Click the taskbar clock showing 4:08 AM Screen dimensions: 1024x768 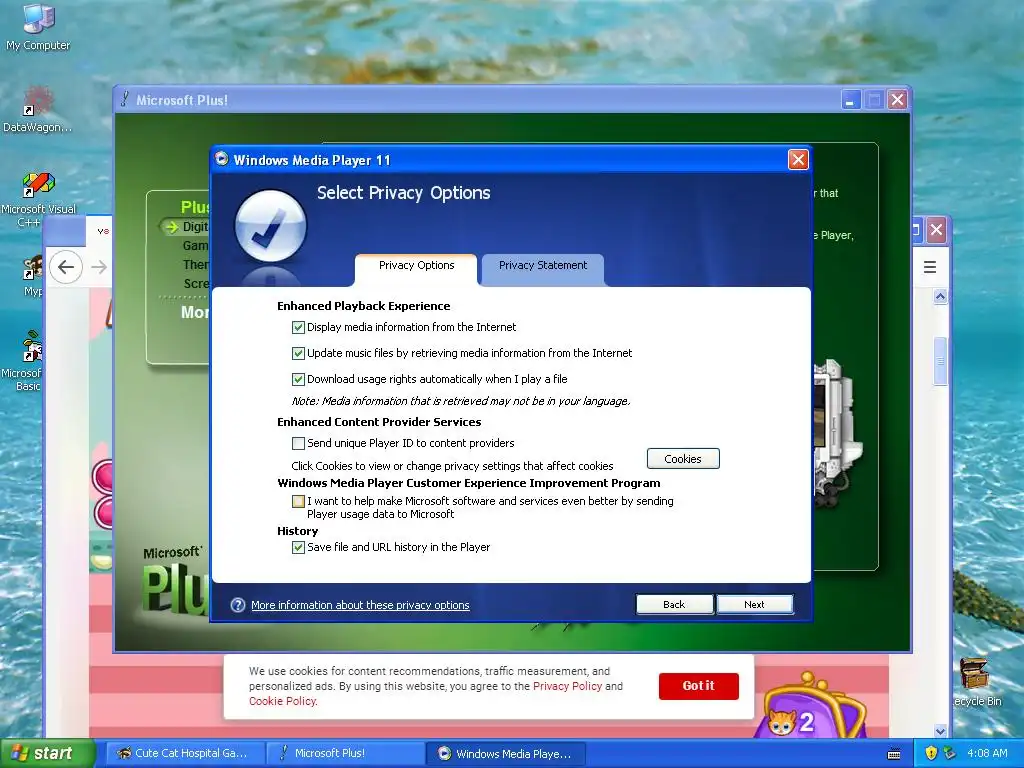click(x=987, y=753)
